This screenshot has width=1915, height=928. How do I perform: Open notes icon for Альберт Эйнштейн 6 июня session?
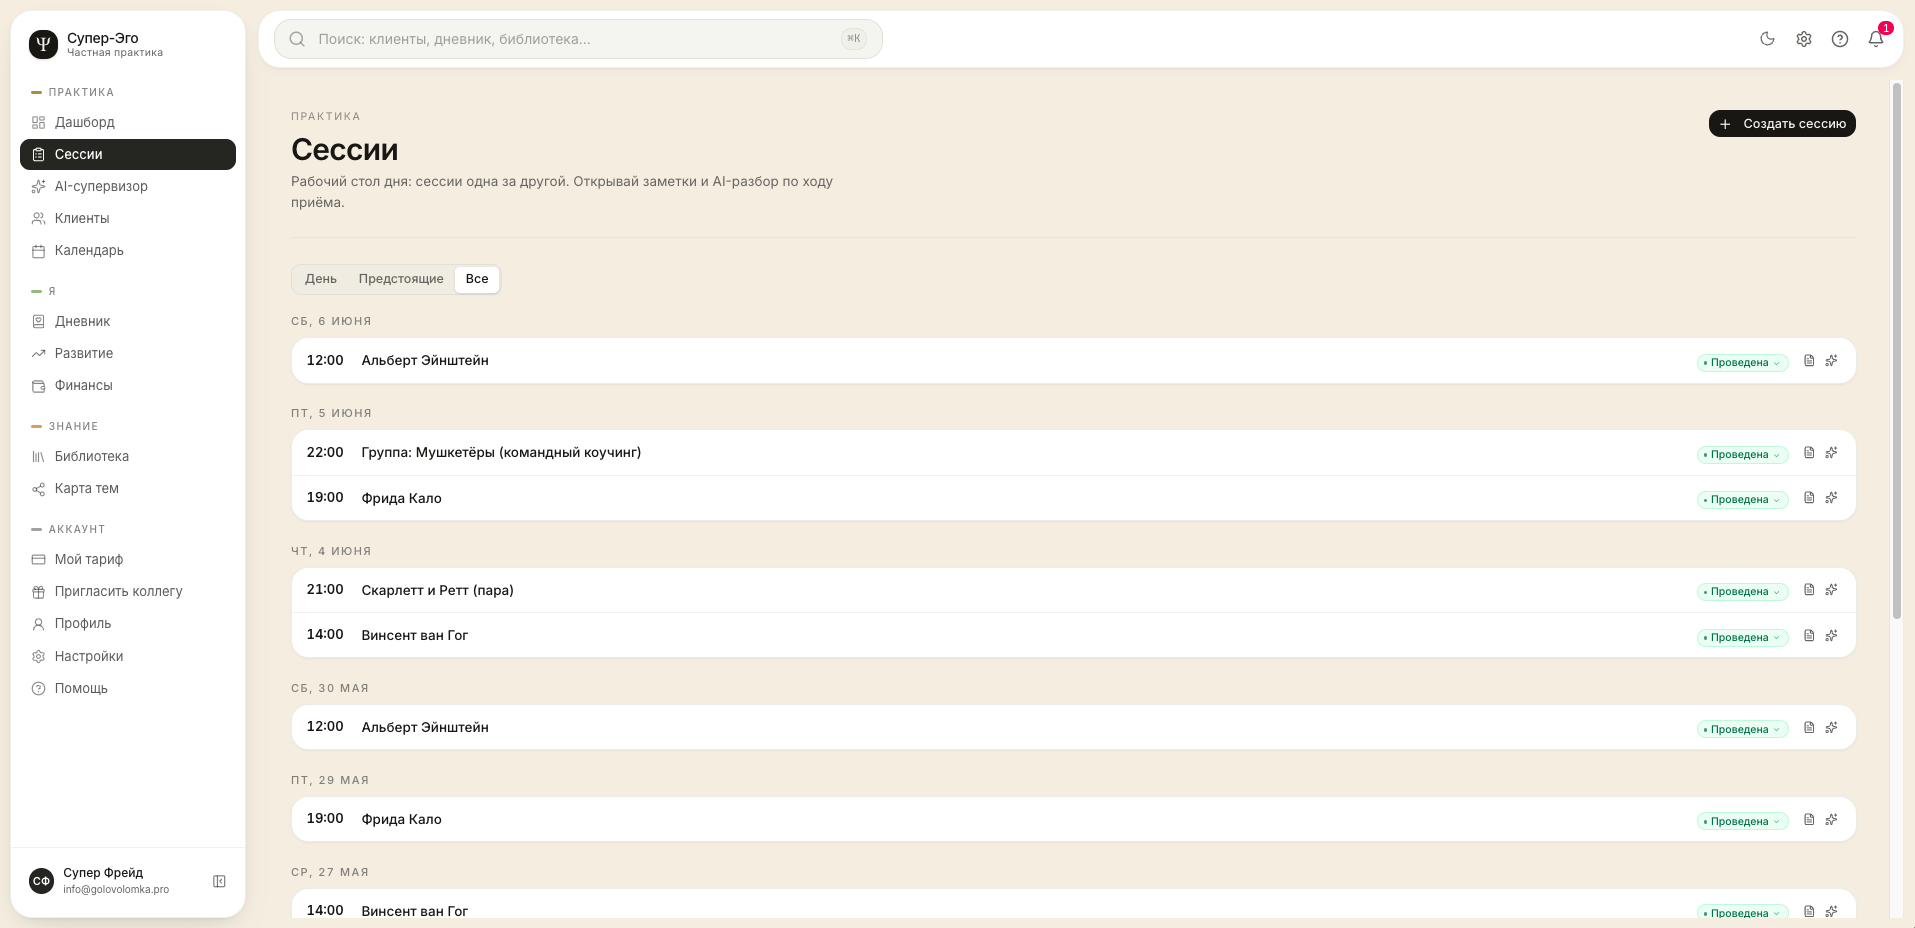click(1809, 361)
